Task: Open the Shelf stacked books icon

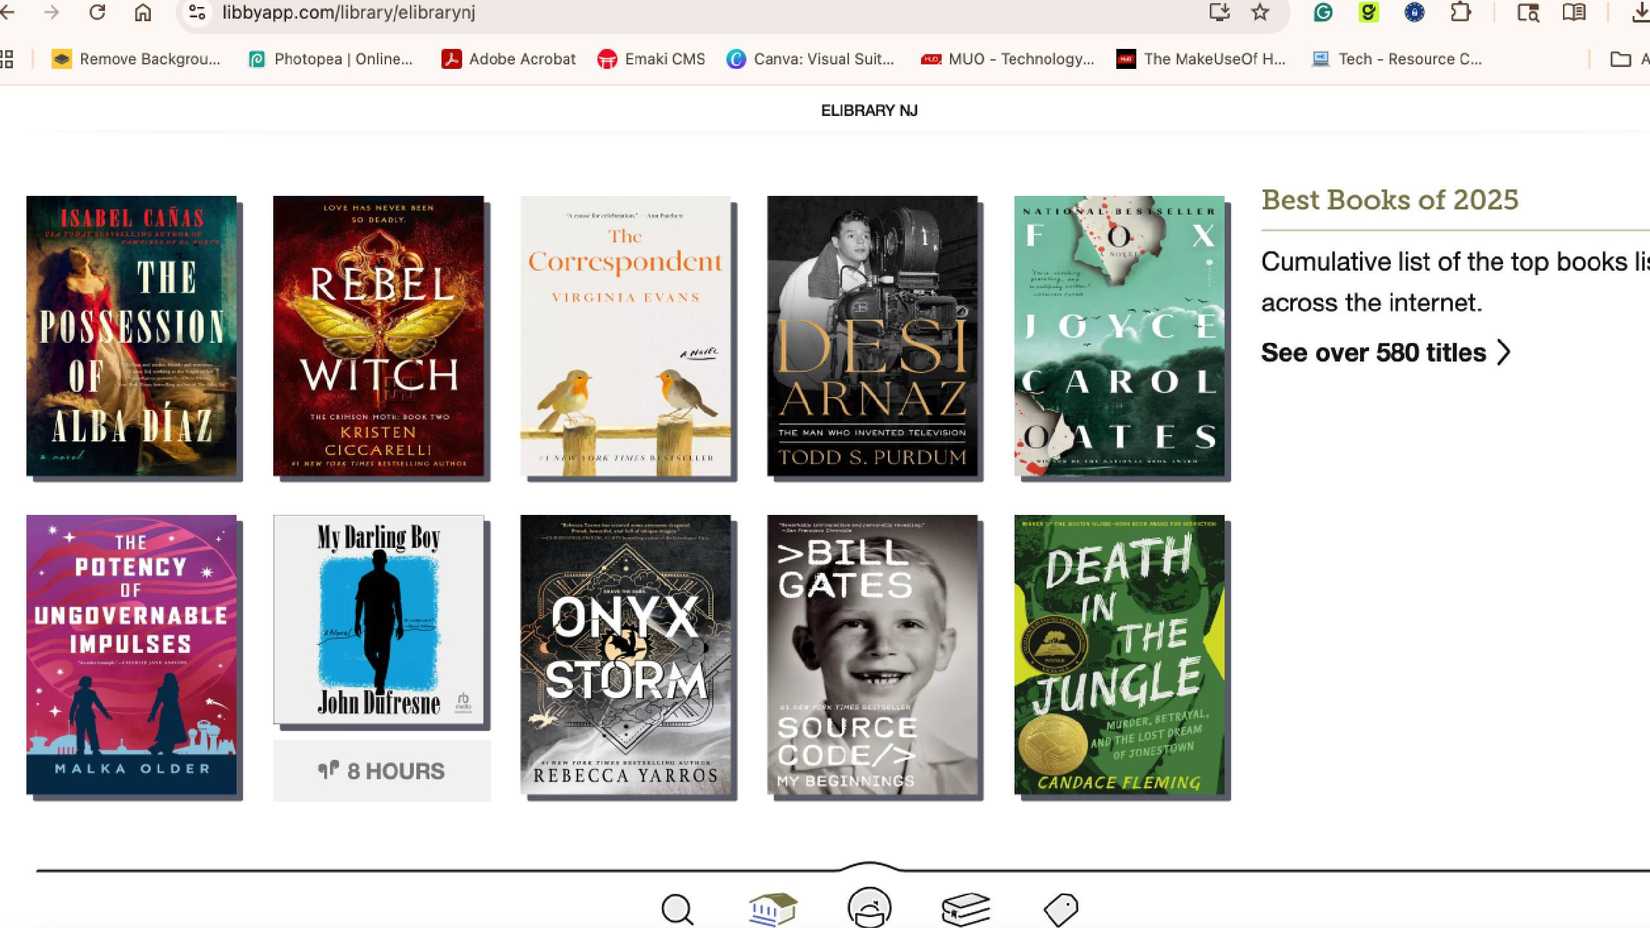Action: (x=965, y=908)
